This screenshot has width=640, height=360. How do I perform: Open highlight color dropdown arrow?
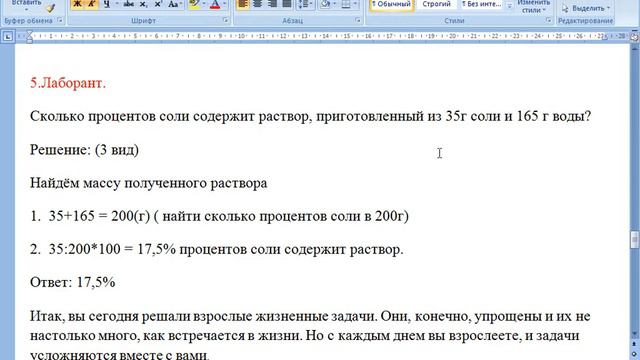[204, 4]
